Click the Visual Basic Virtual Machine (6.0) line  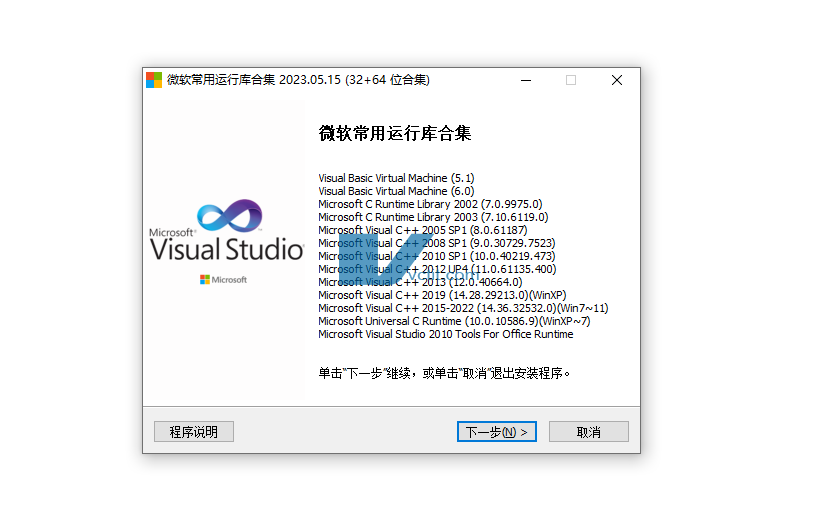click(x=396, y=191)
